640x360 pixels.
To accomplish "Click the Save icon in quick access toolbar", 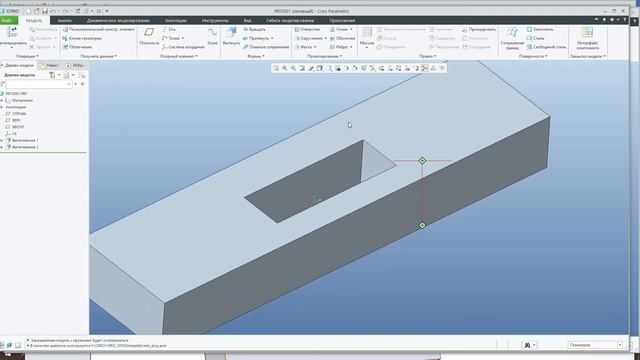I will [45, 11].
